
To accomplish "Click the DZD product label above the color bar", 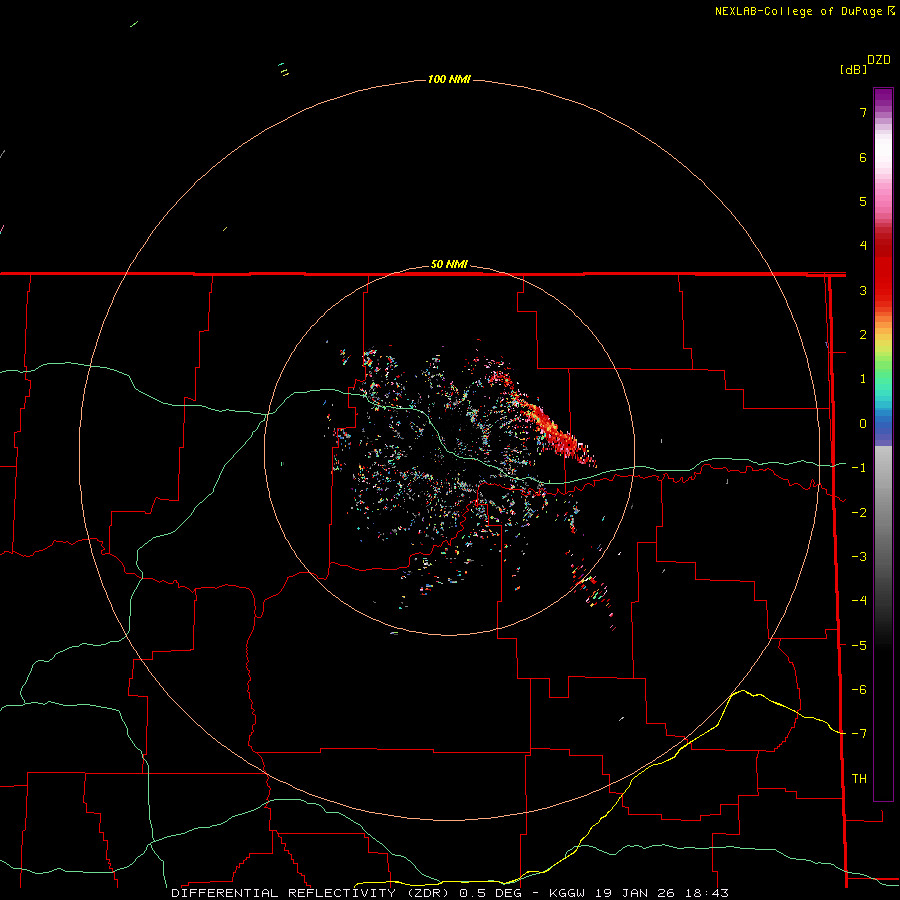I will (879, 60).
